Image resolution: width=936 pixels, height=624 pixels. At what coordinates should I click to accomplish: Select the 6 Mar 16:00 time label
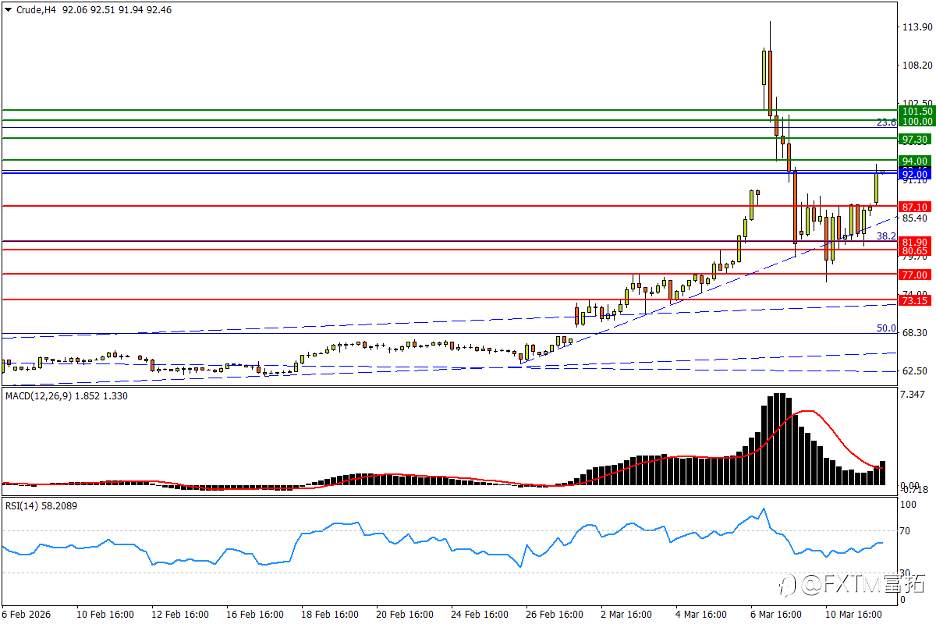(777, 614)
